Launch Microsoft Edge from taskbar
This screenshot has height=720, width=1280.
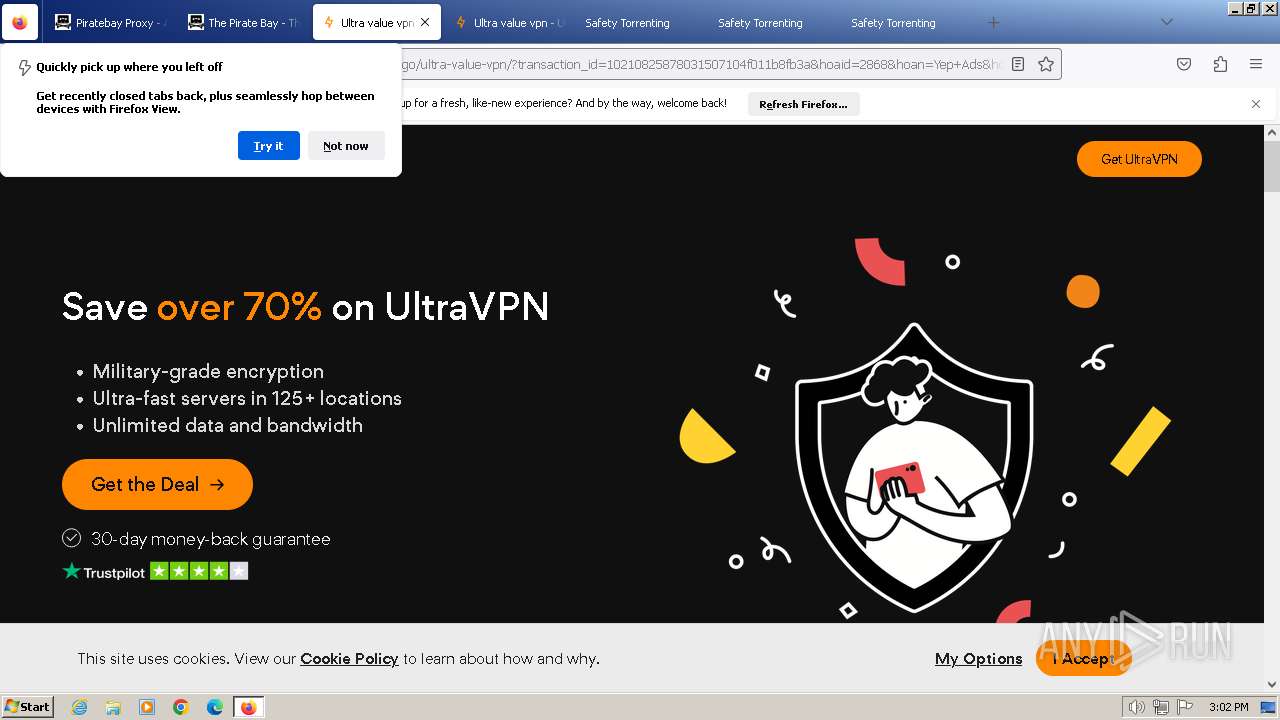point(215,707)
